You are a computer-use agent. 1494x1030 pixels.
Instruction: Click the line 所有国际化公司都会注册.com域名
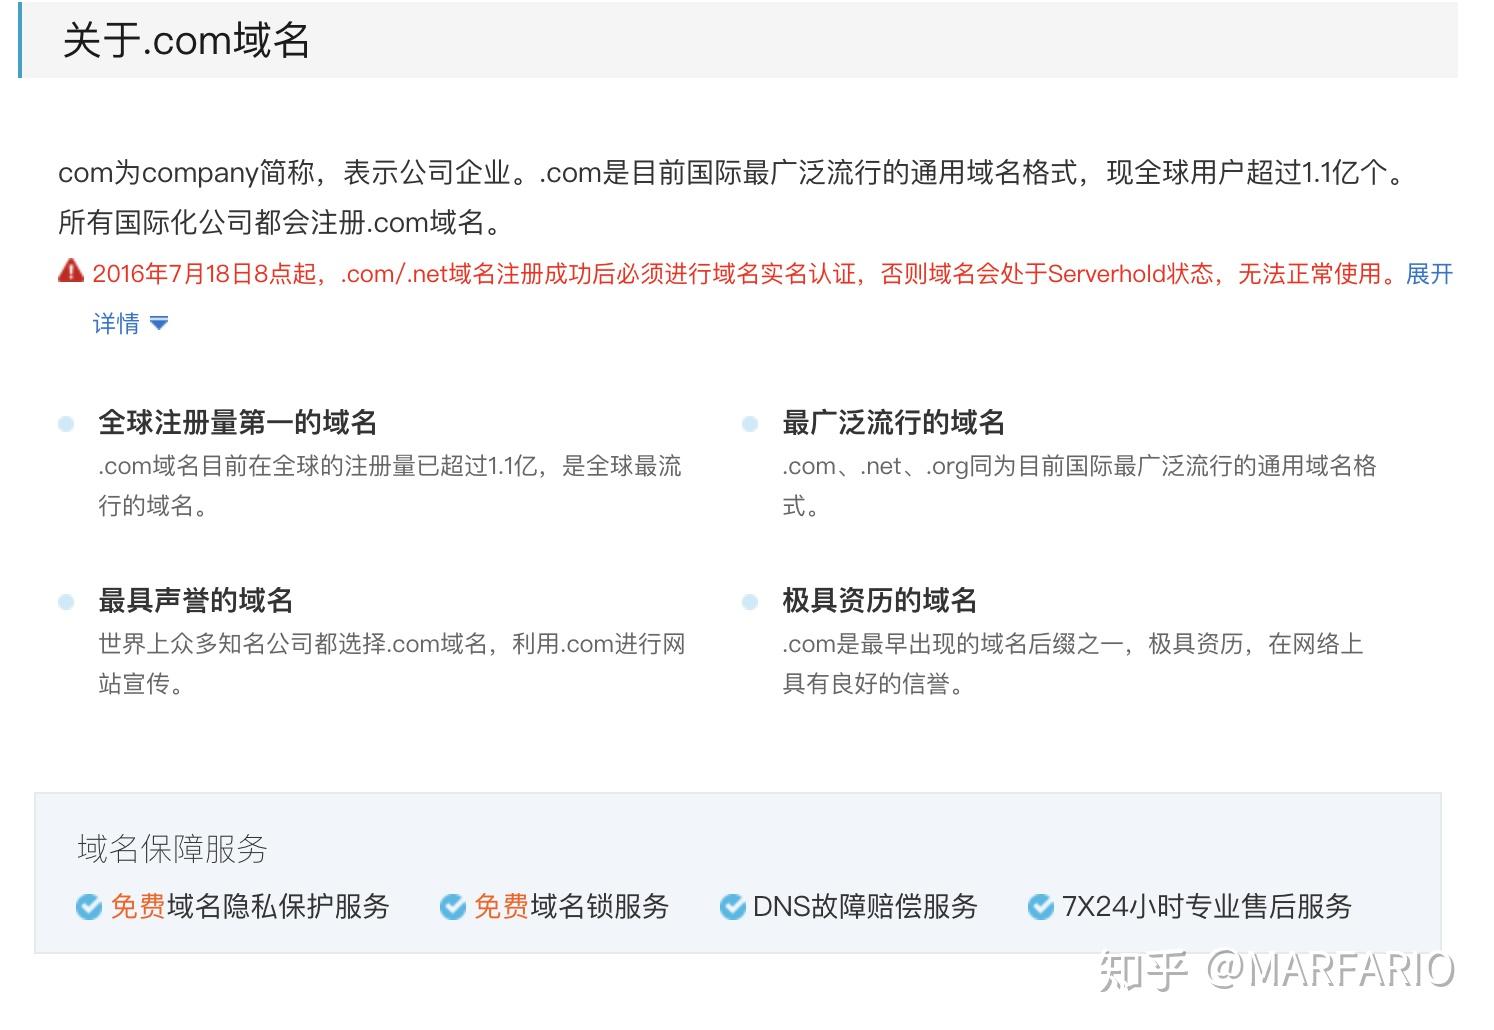coord(281,222)
